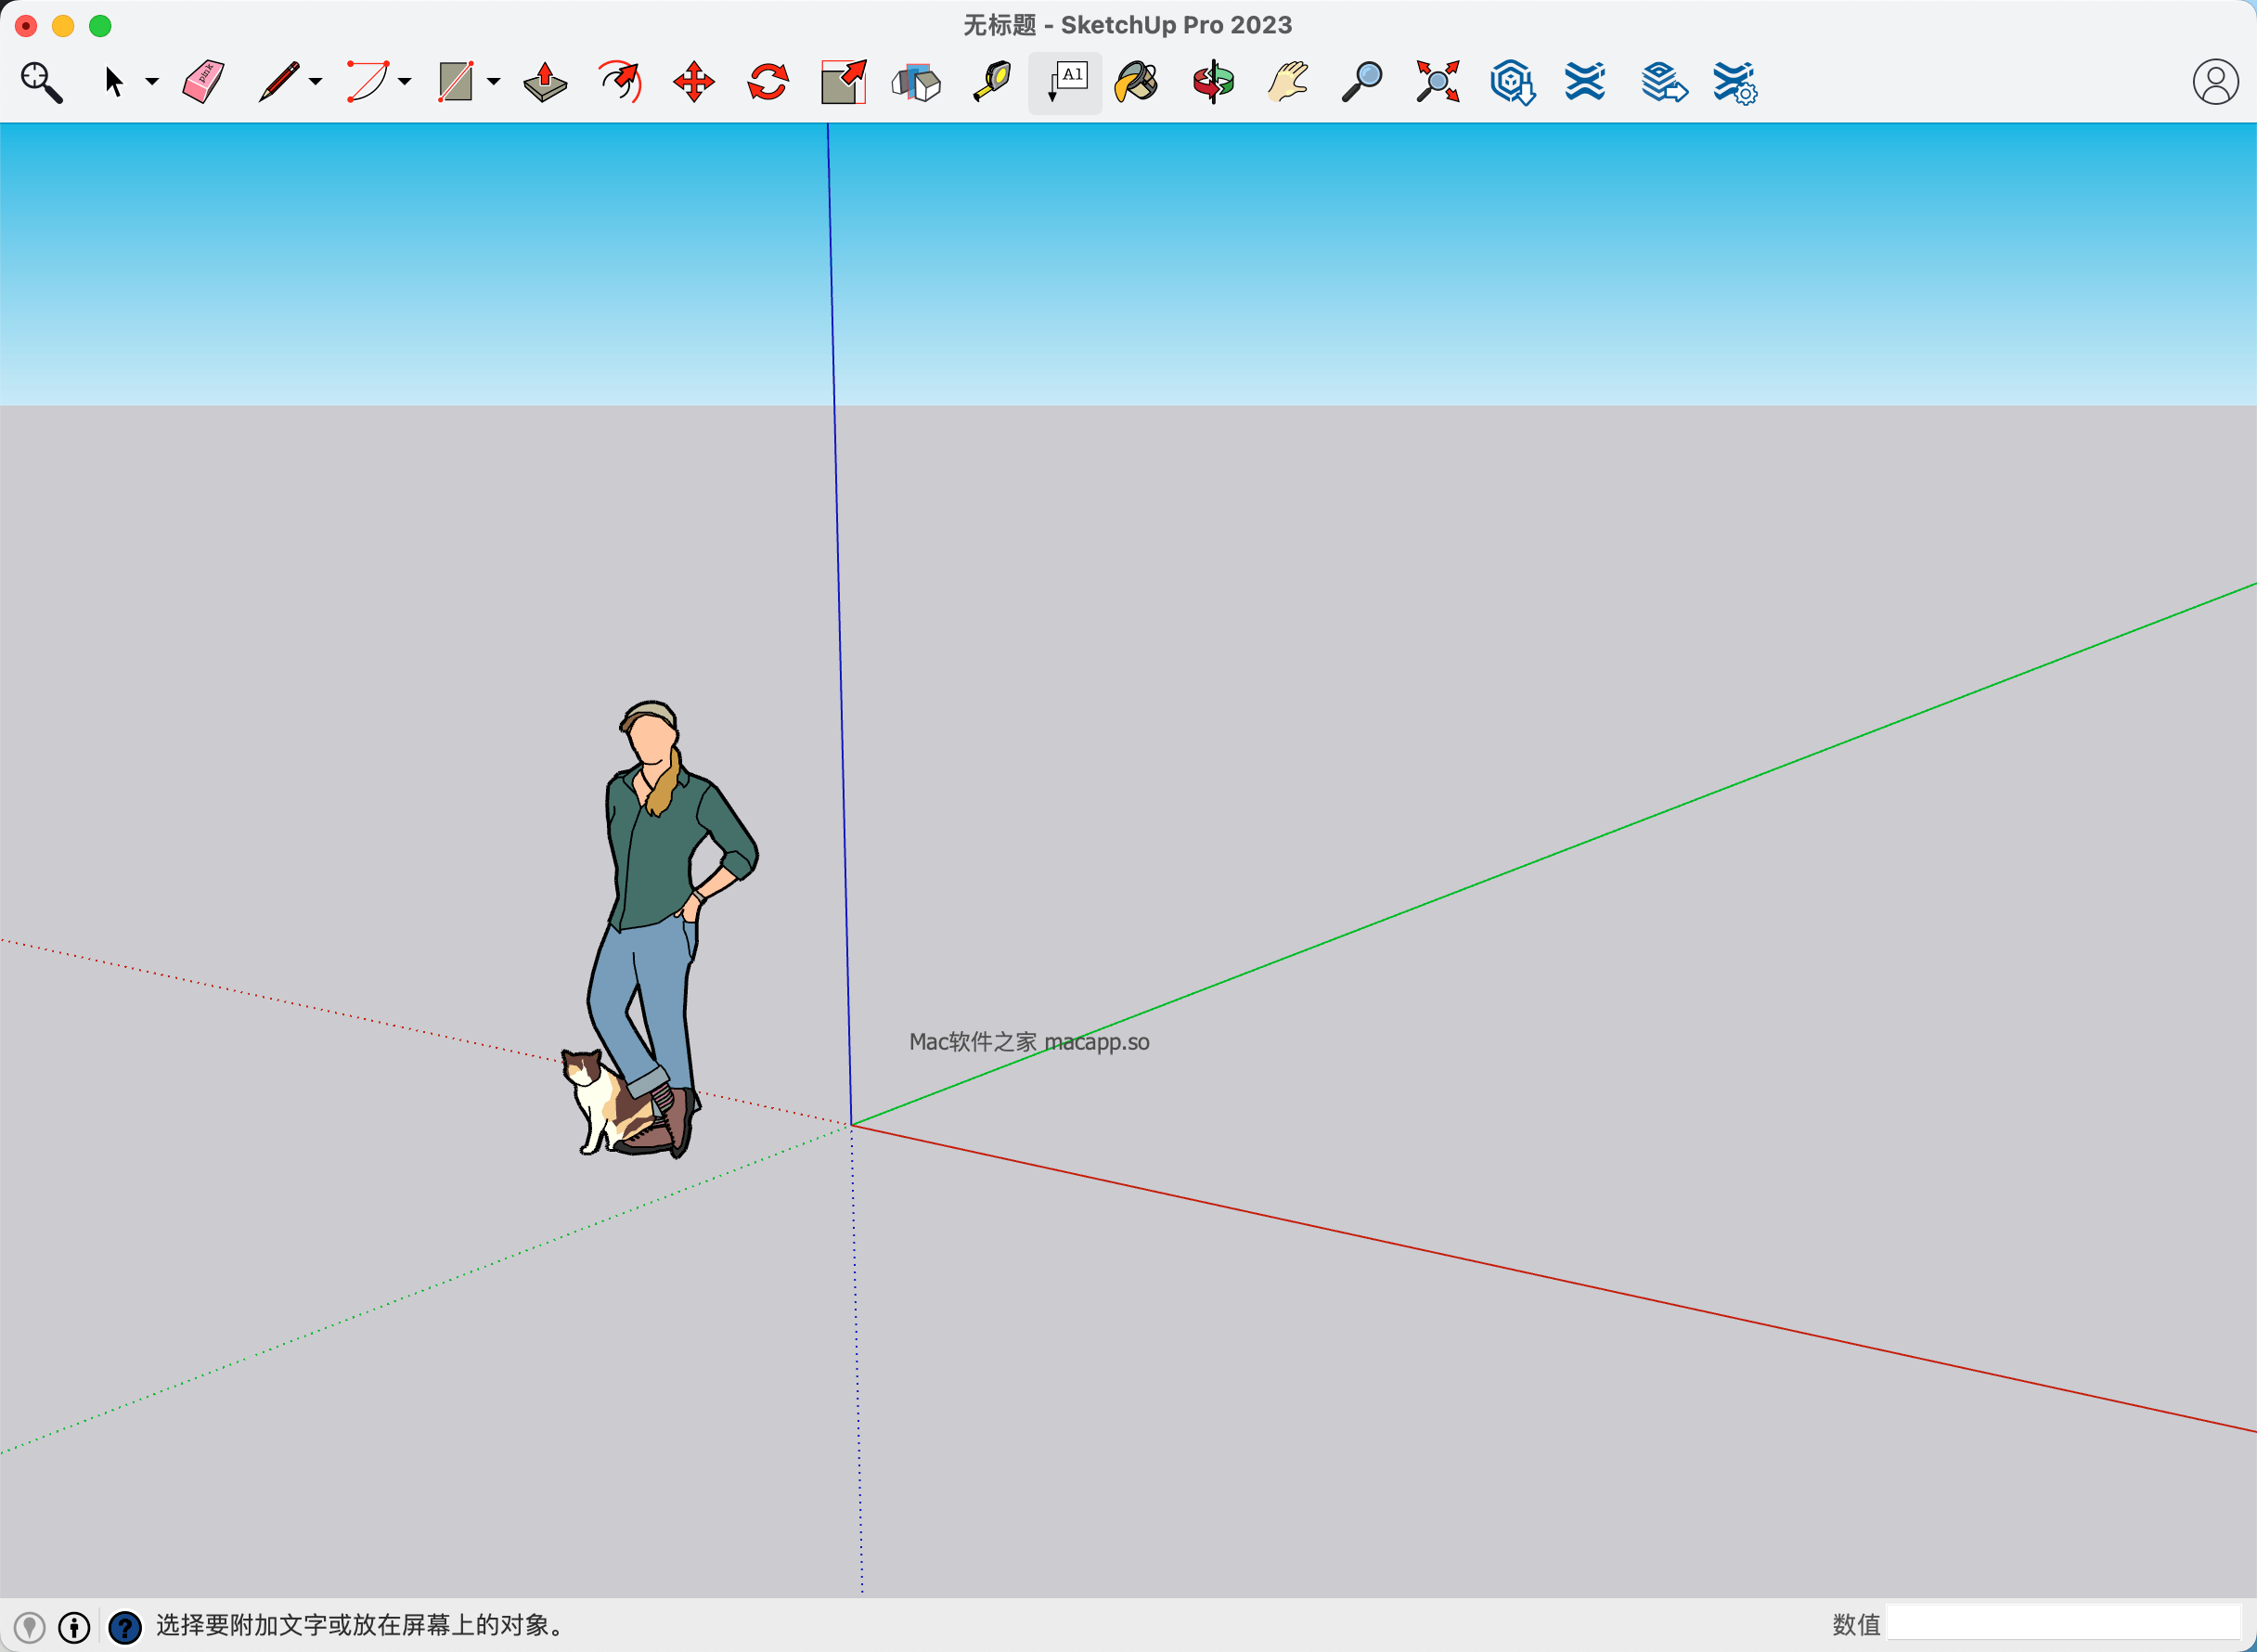Viewport: 2257px width, 1652px height.
Task: Open the Arc tool dropdown arrow
Action: (x=405, y=82)
